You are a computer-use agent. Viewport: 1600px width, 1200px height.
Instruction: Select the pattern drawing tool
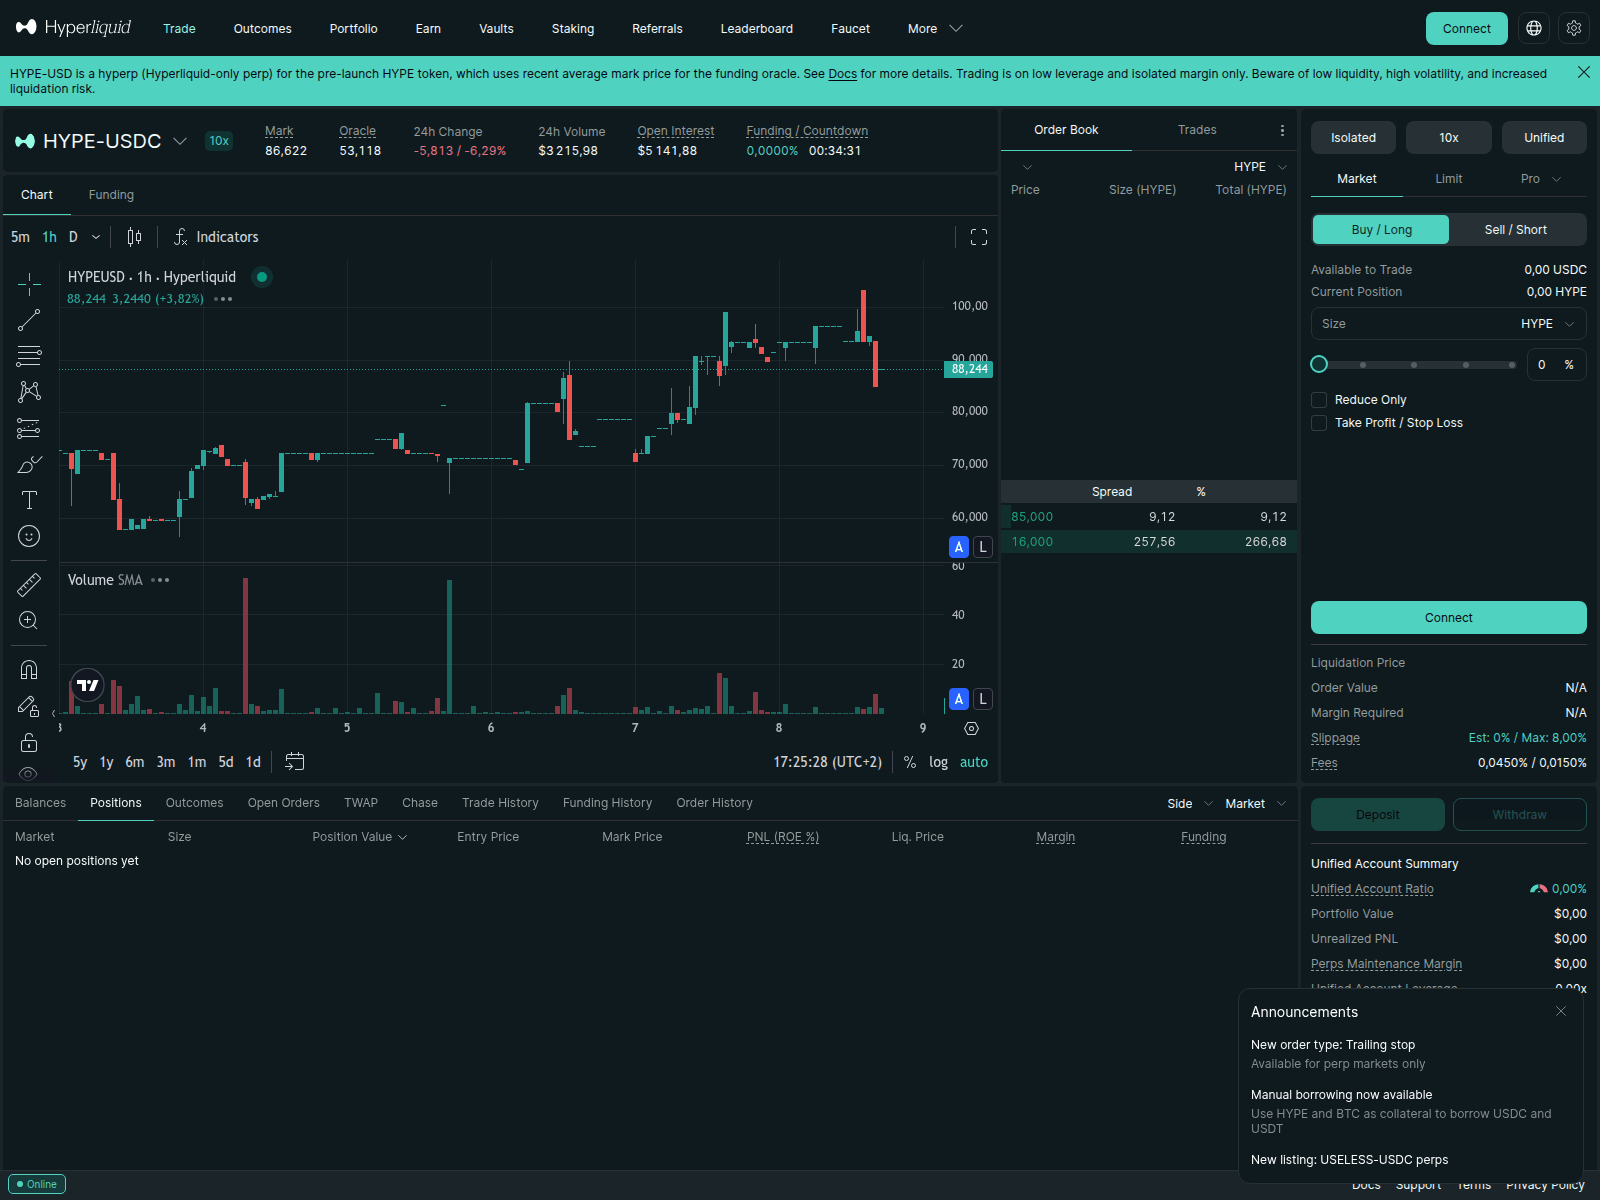(29, 392)
